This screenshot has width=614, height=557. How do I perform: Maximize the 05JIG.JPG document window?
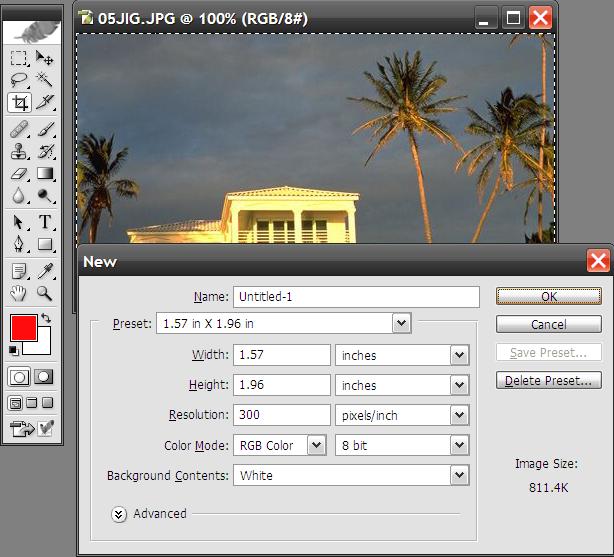click(513, 18)
